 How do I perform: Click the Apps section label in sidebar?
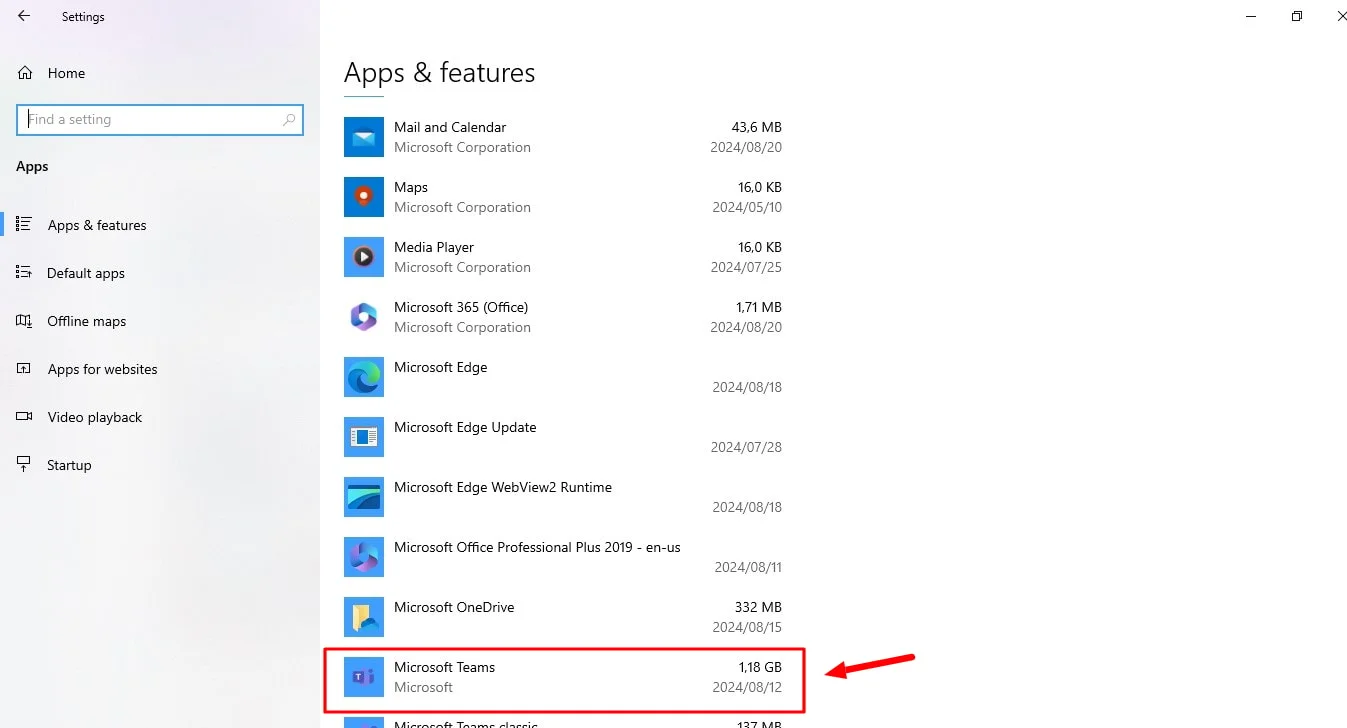click(x=32, y=166)
